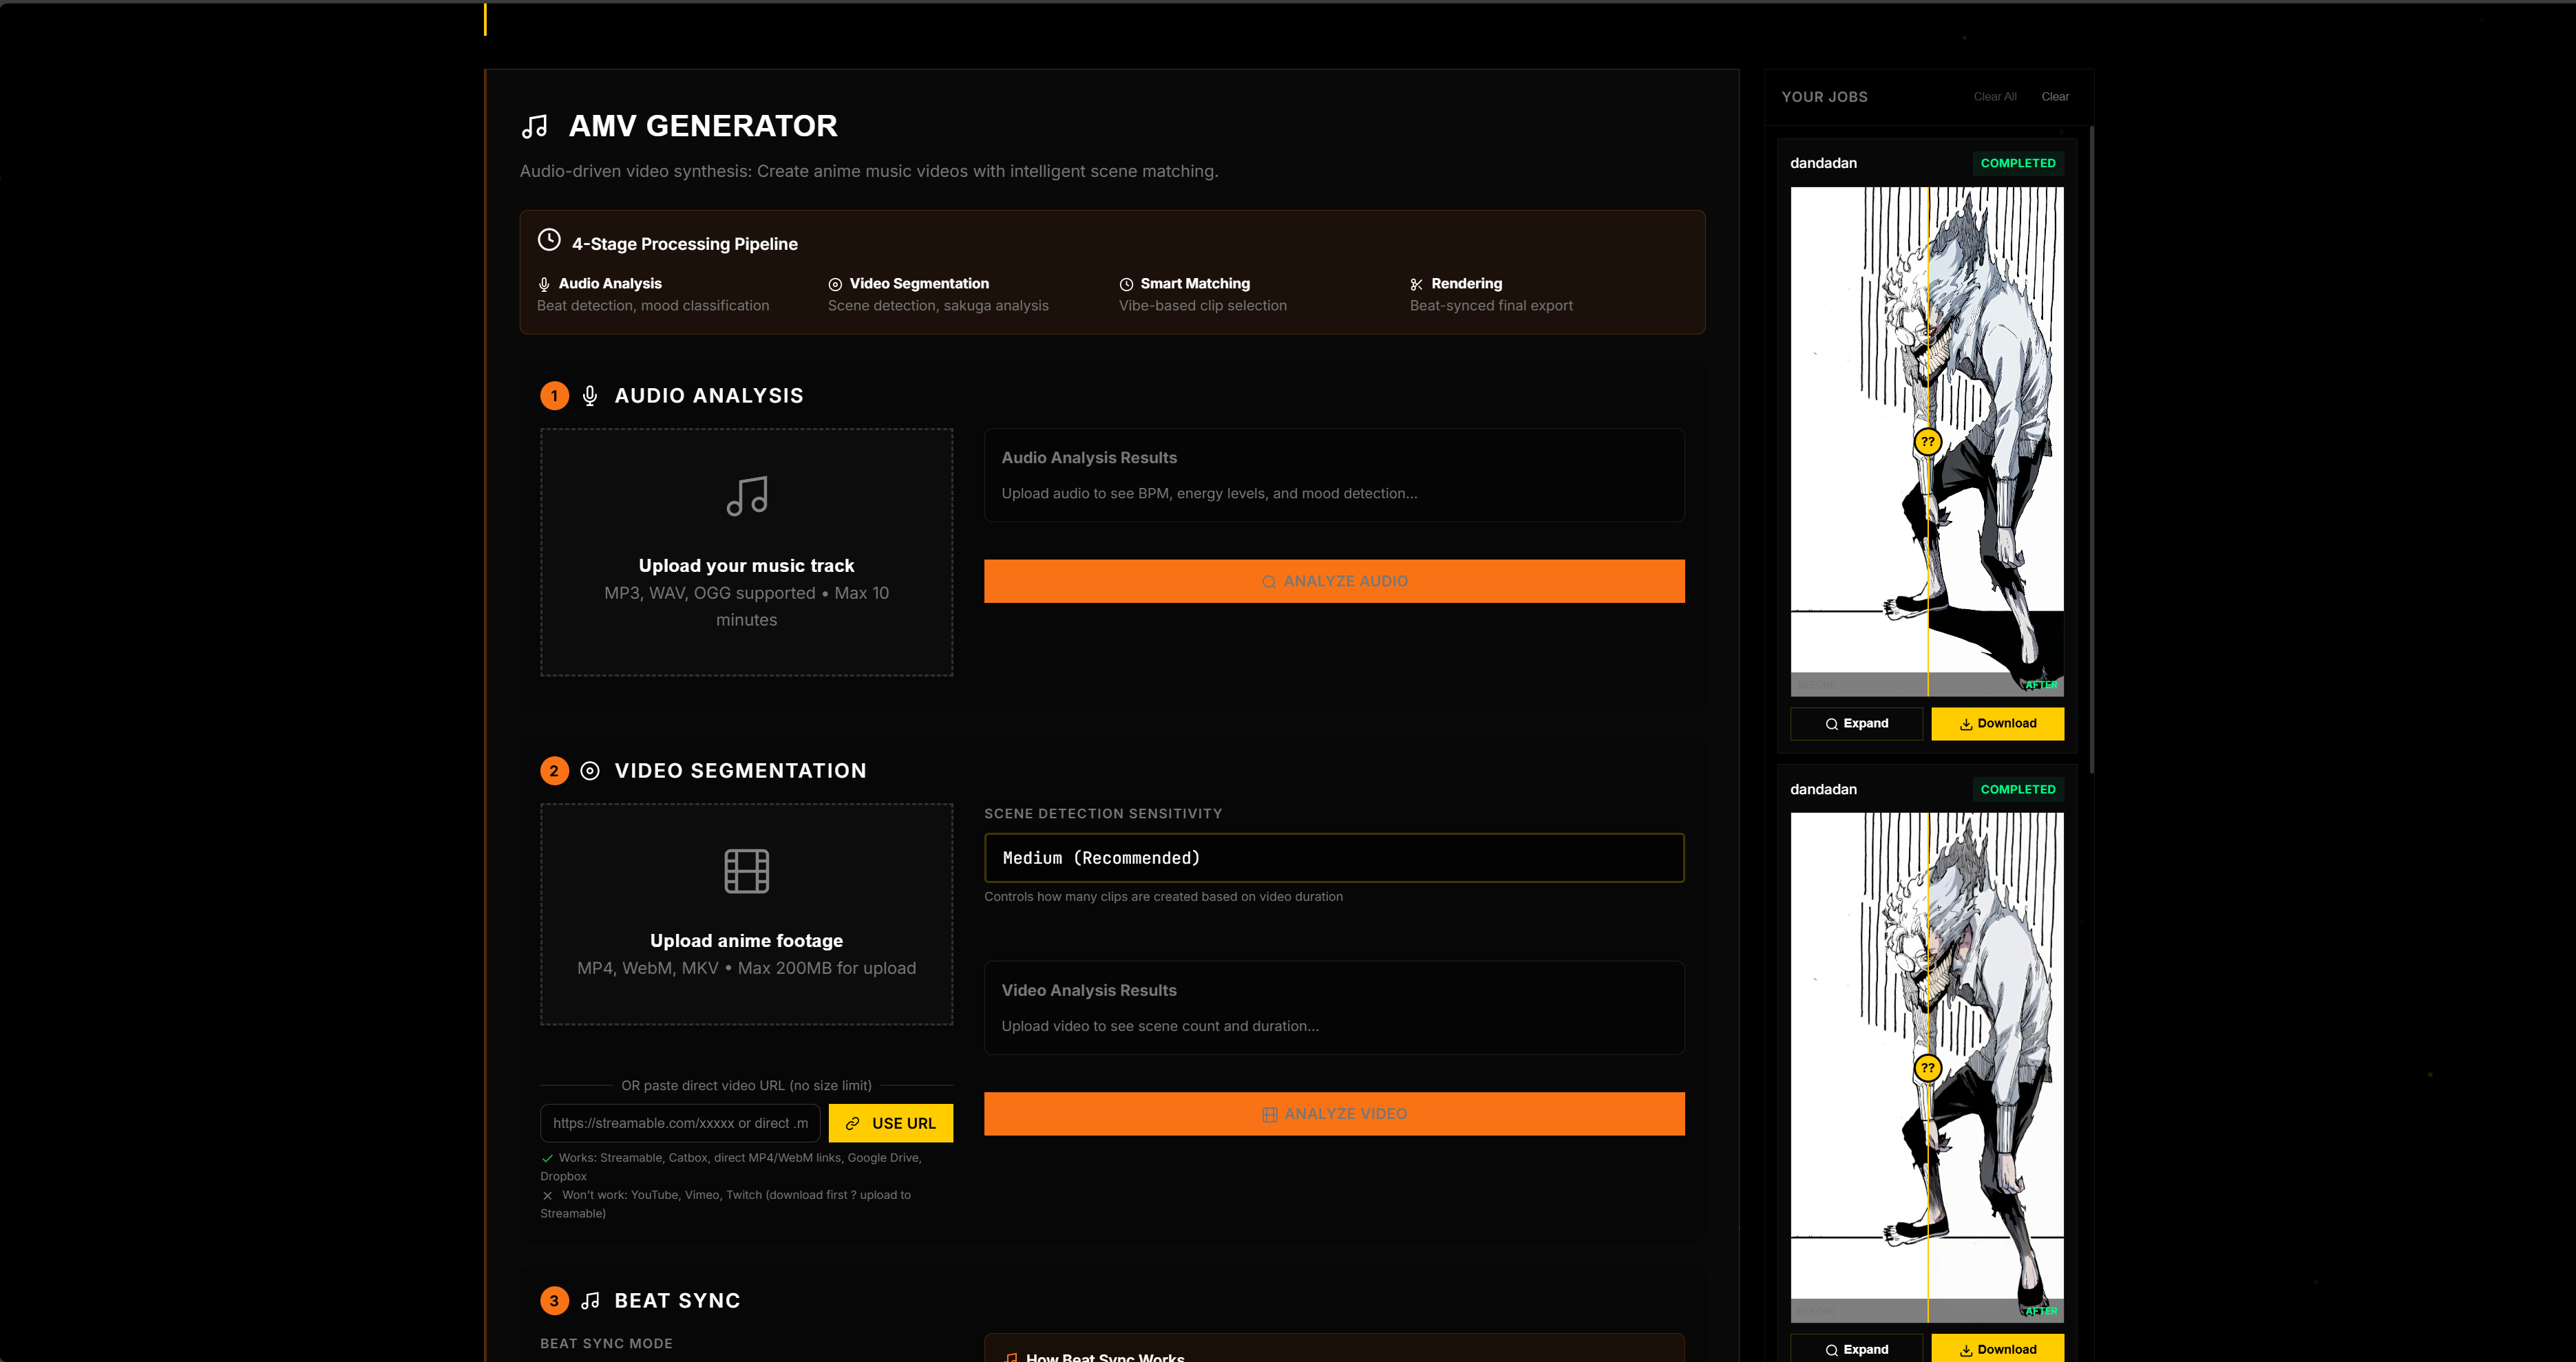Click the 'OR paste direct video URL' text

[746, 1086]
